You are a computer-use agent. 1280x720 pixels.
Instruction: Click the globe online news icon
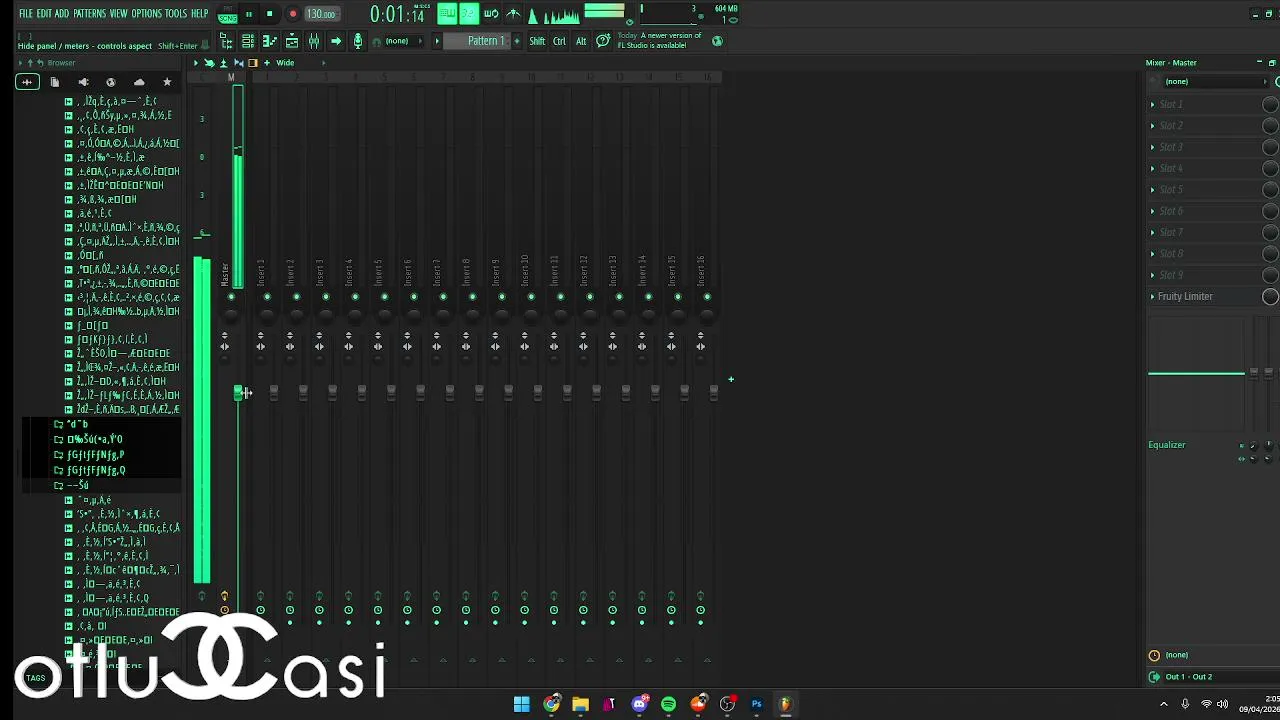(x=717, y=41)
